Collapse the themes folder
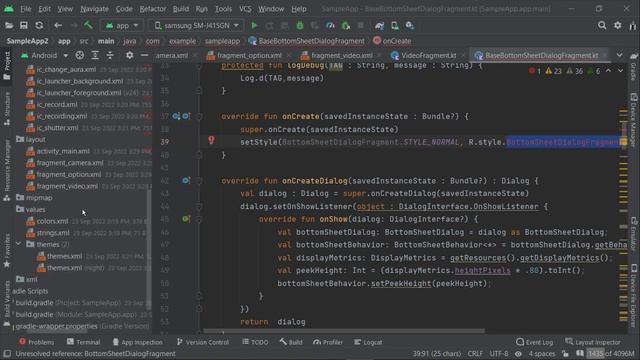Image resolution: width=640 pixels, height=360 pixels. click(x=18, y=244)
